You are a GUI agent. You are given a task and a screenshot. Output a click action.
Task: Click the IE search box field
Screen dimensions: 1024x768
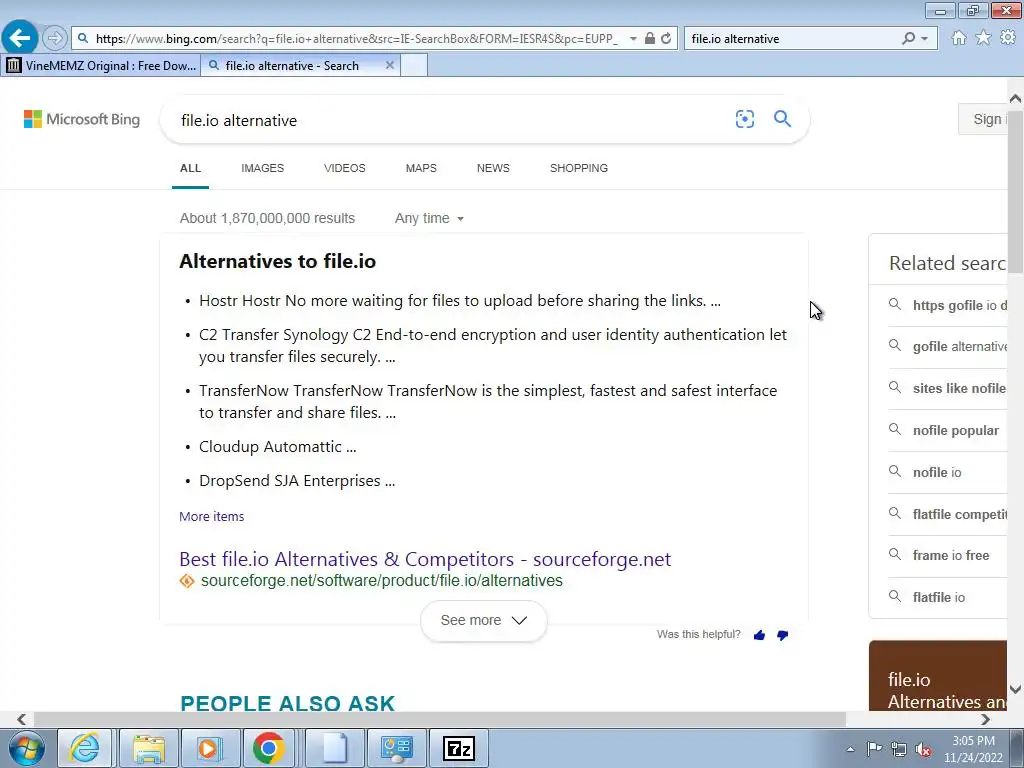tap(793, 39)
